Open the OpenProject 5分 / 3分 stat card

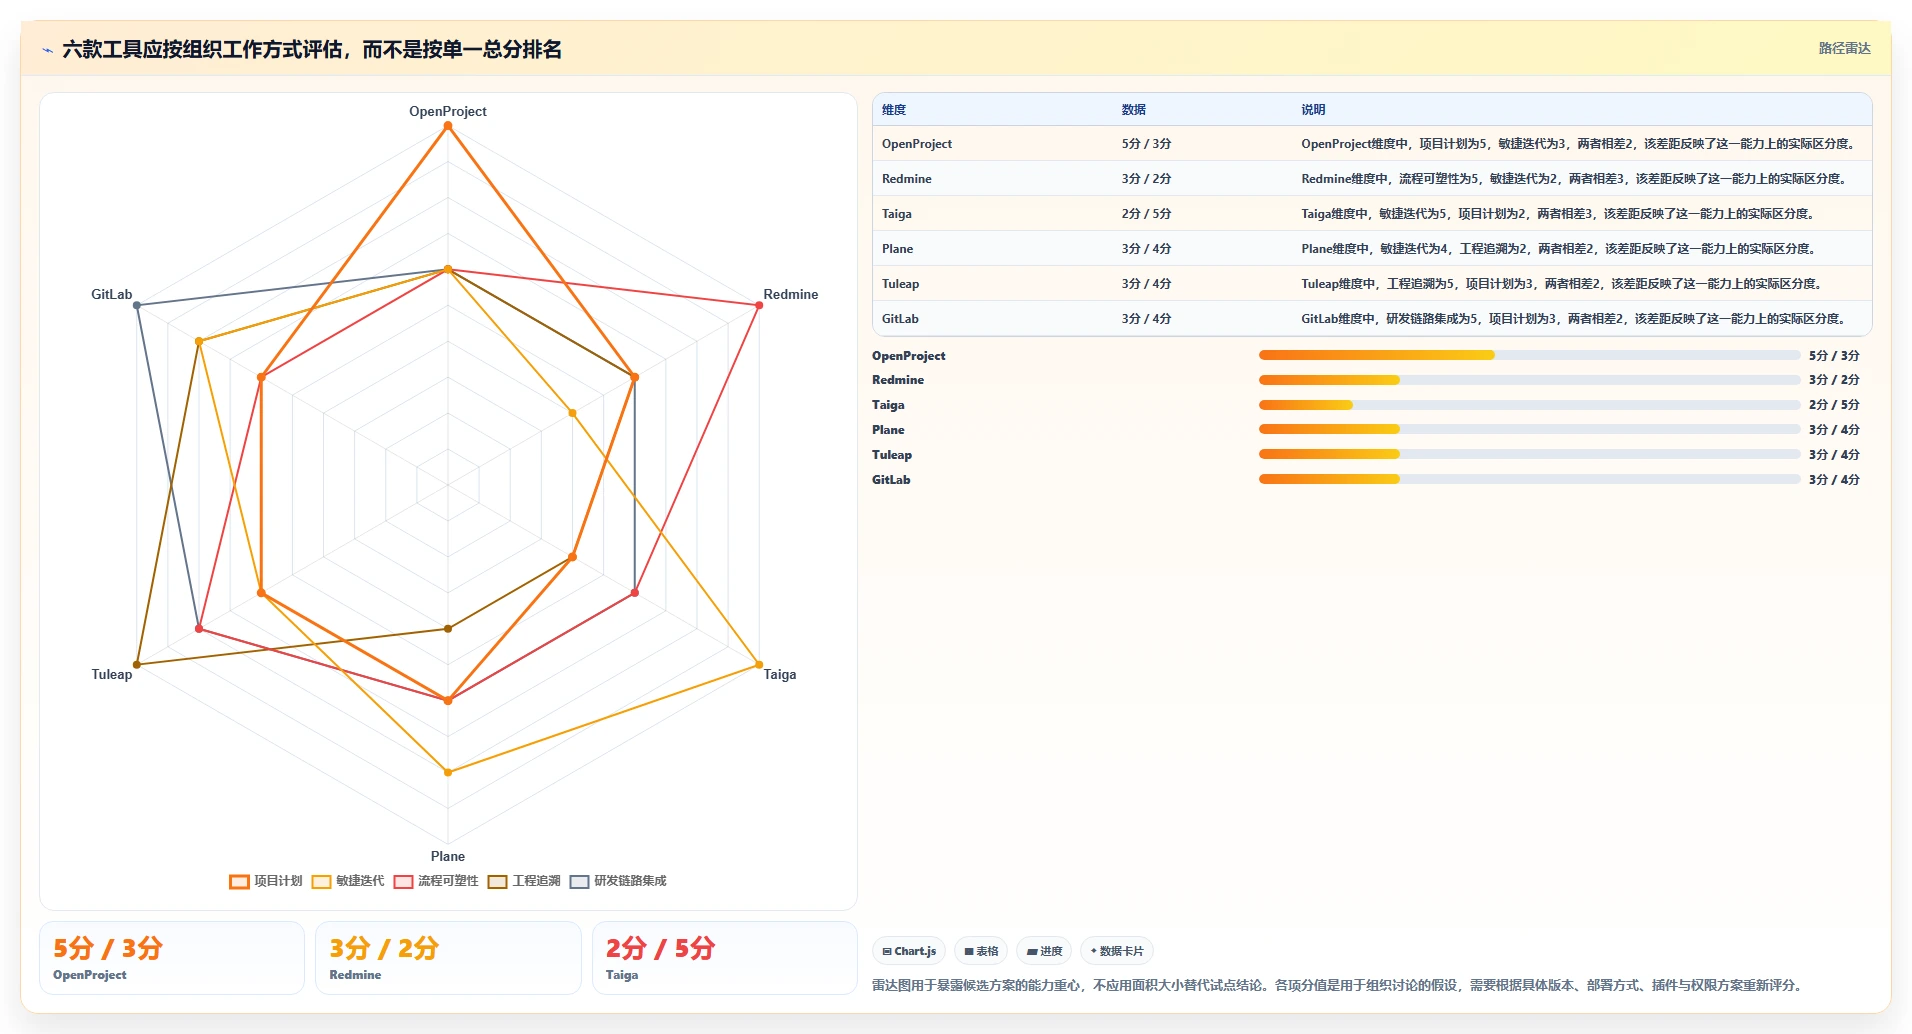coord(172,958)
